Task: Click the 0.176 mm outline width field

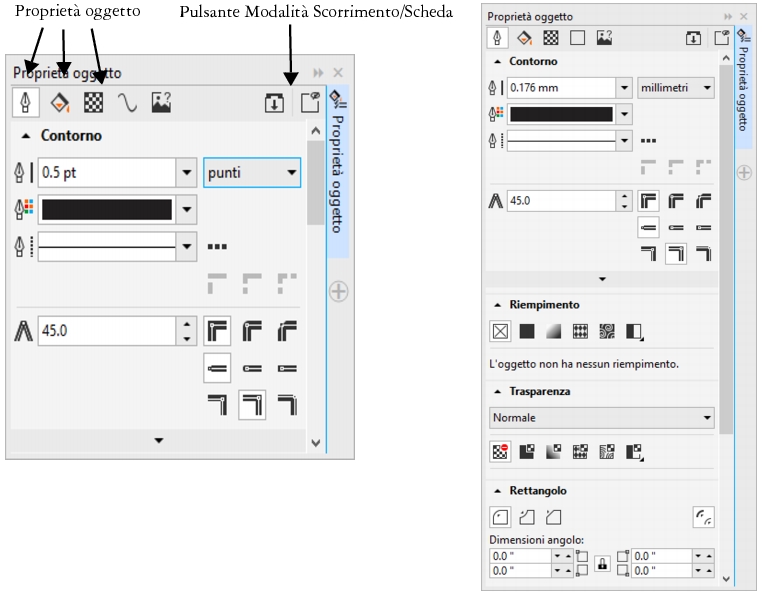Action: click(x=561, y=88)
